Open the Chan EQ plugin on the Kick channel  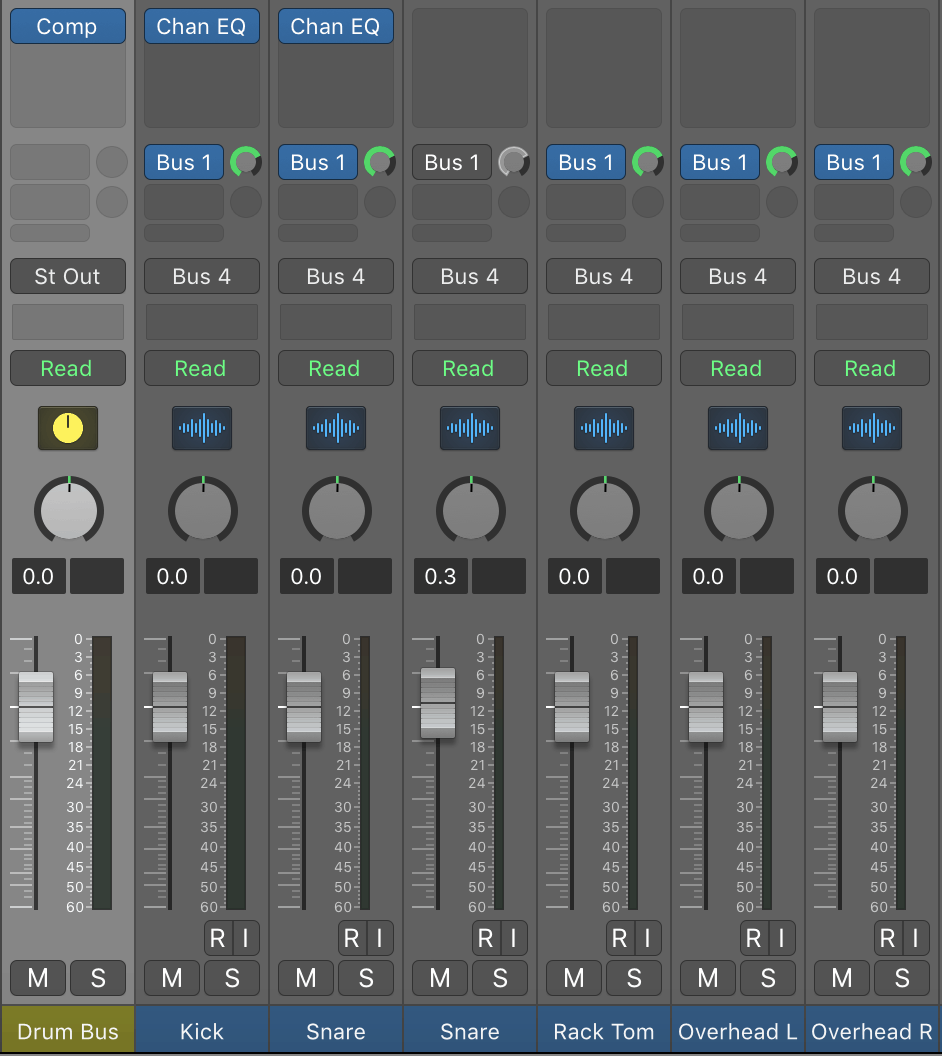[x=201, y=26]
